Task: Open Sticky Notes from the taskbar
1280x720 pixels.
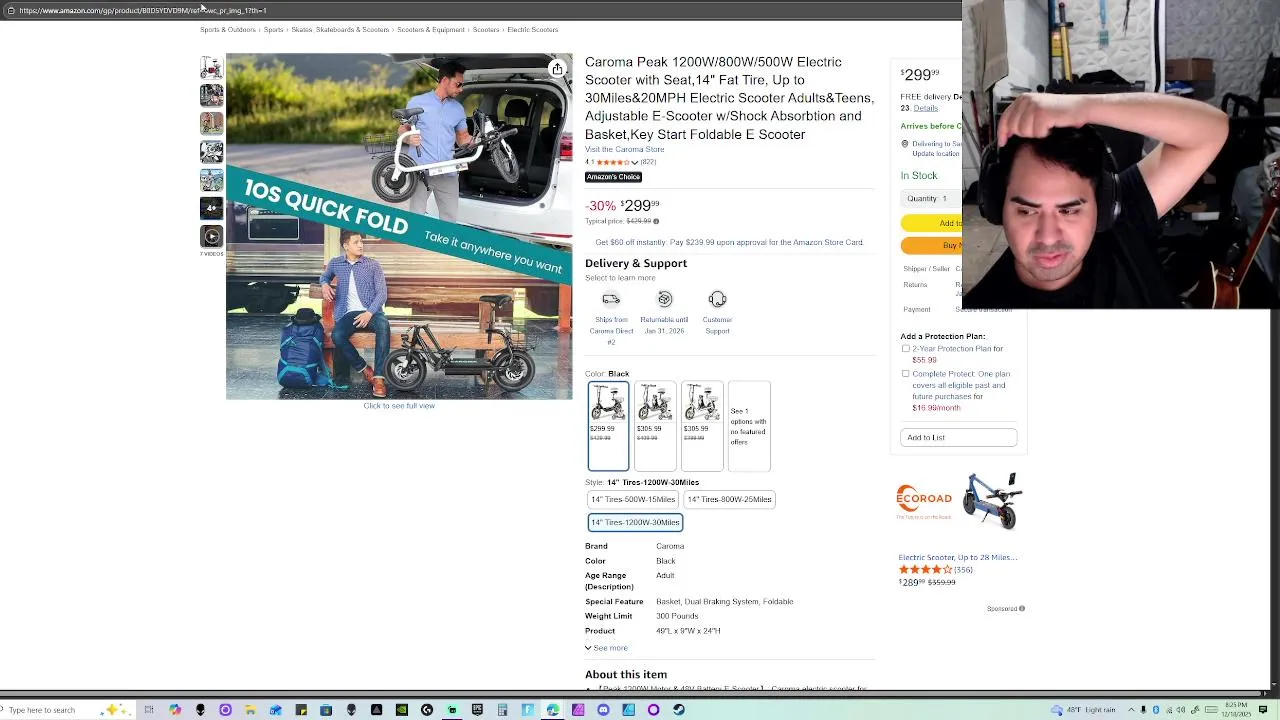Action: pyautogui.click(x=301, y=710)
